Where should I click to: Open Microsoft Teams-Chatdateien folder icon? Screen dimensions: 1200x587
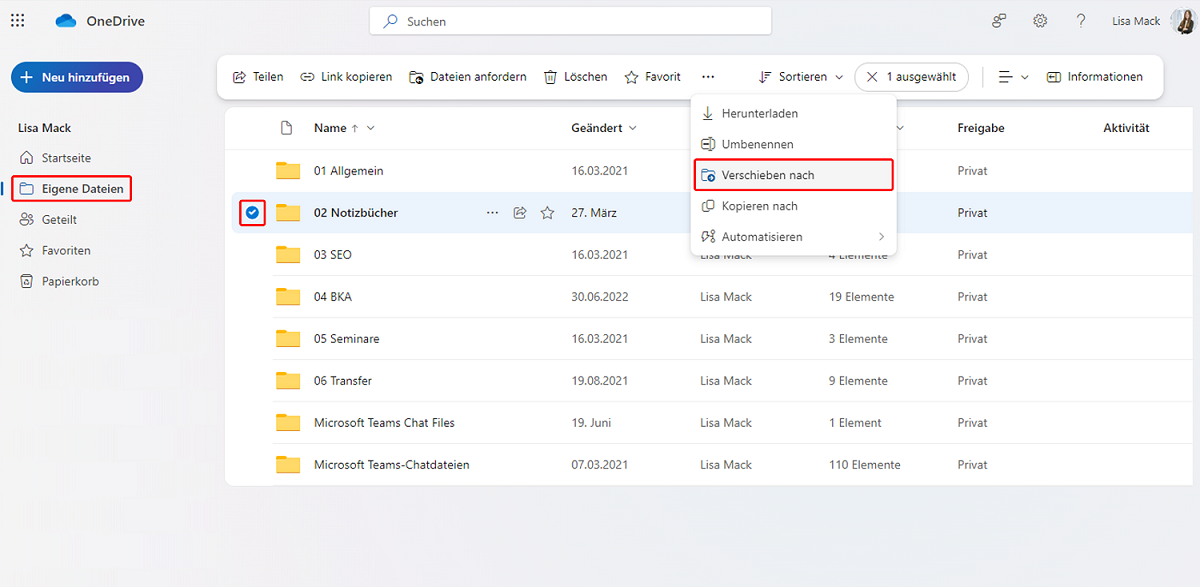(288, 465)
